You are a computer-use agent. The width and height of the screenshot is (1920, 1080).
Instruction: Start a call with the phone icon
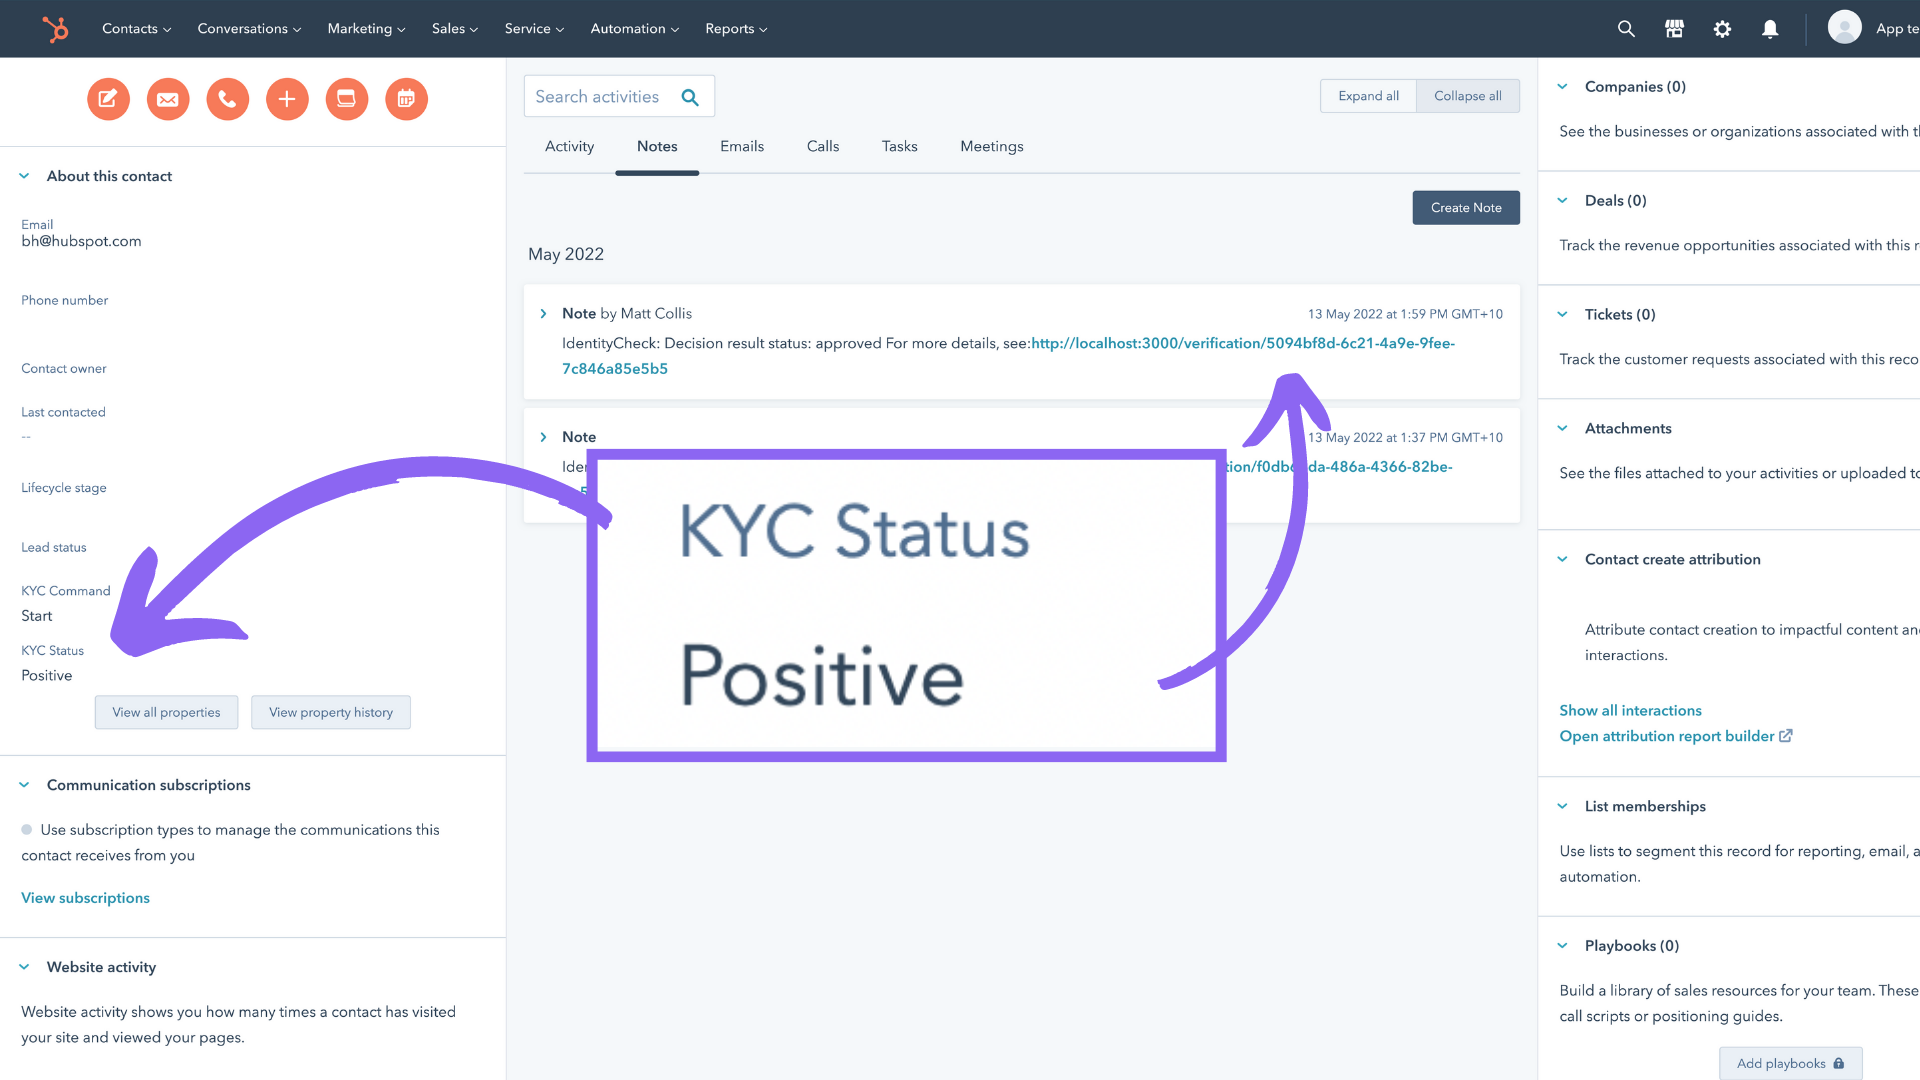[x=227, y=99]
